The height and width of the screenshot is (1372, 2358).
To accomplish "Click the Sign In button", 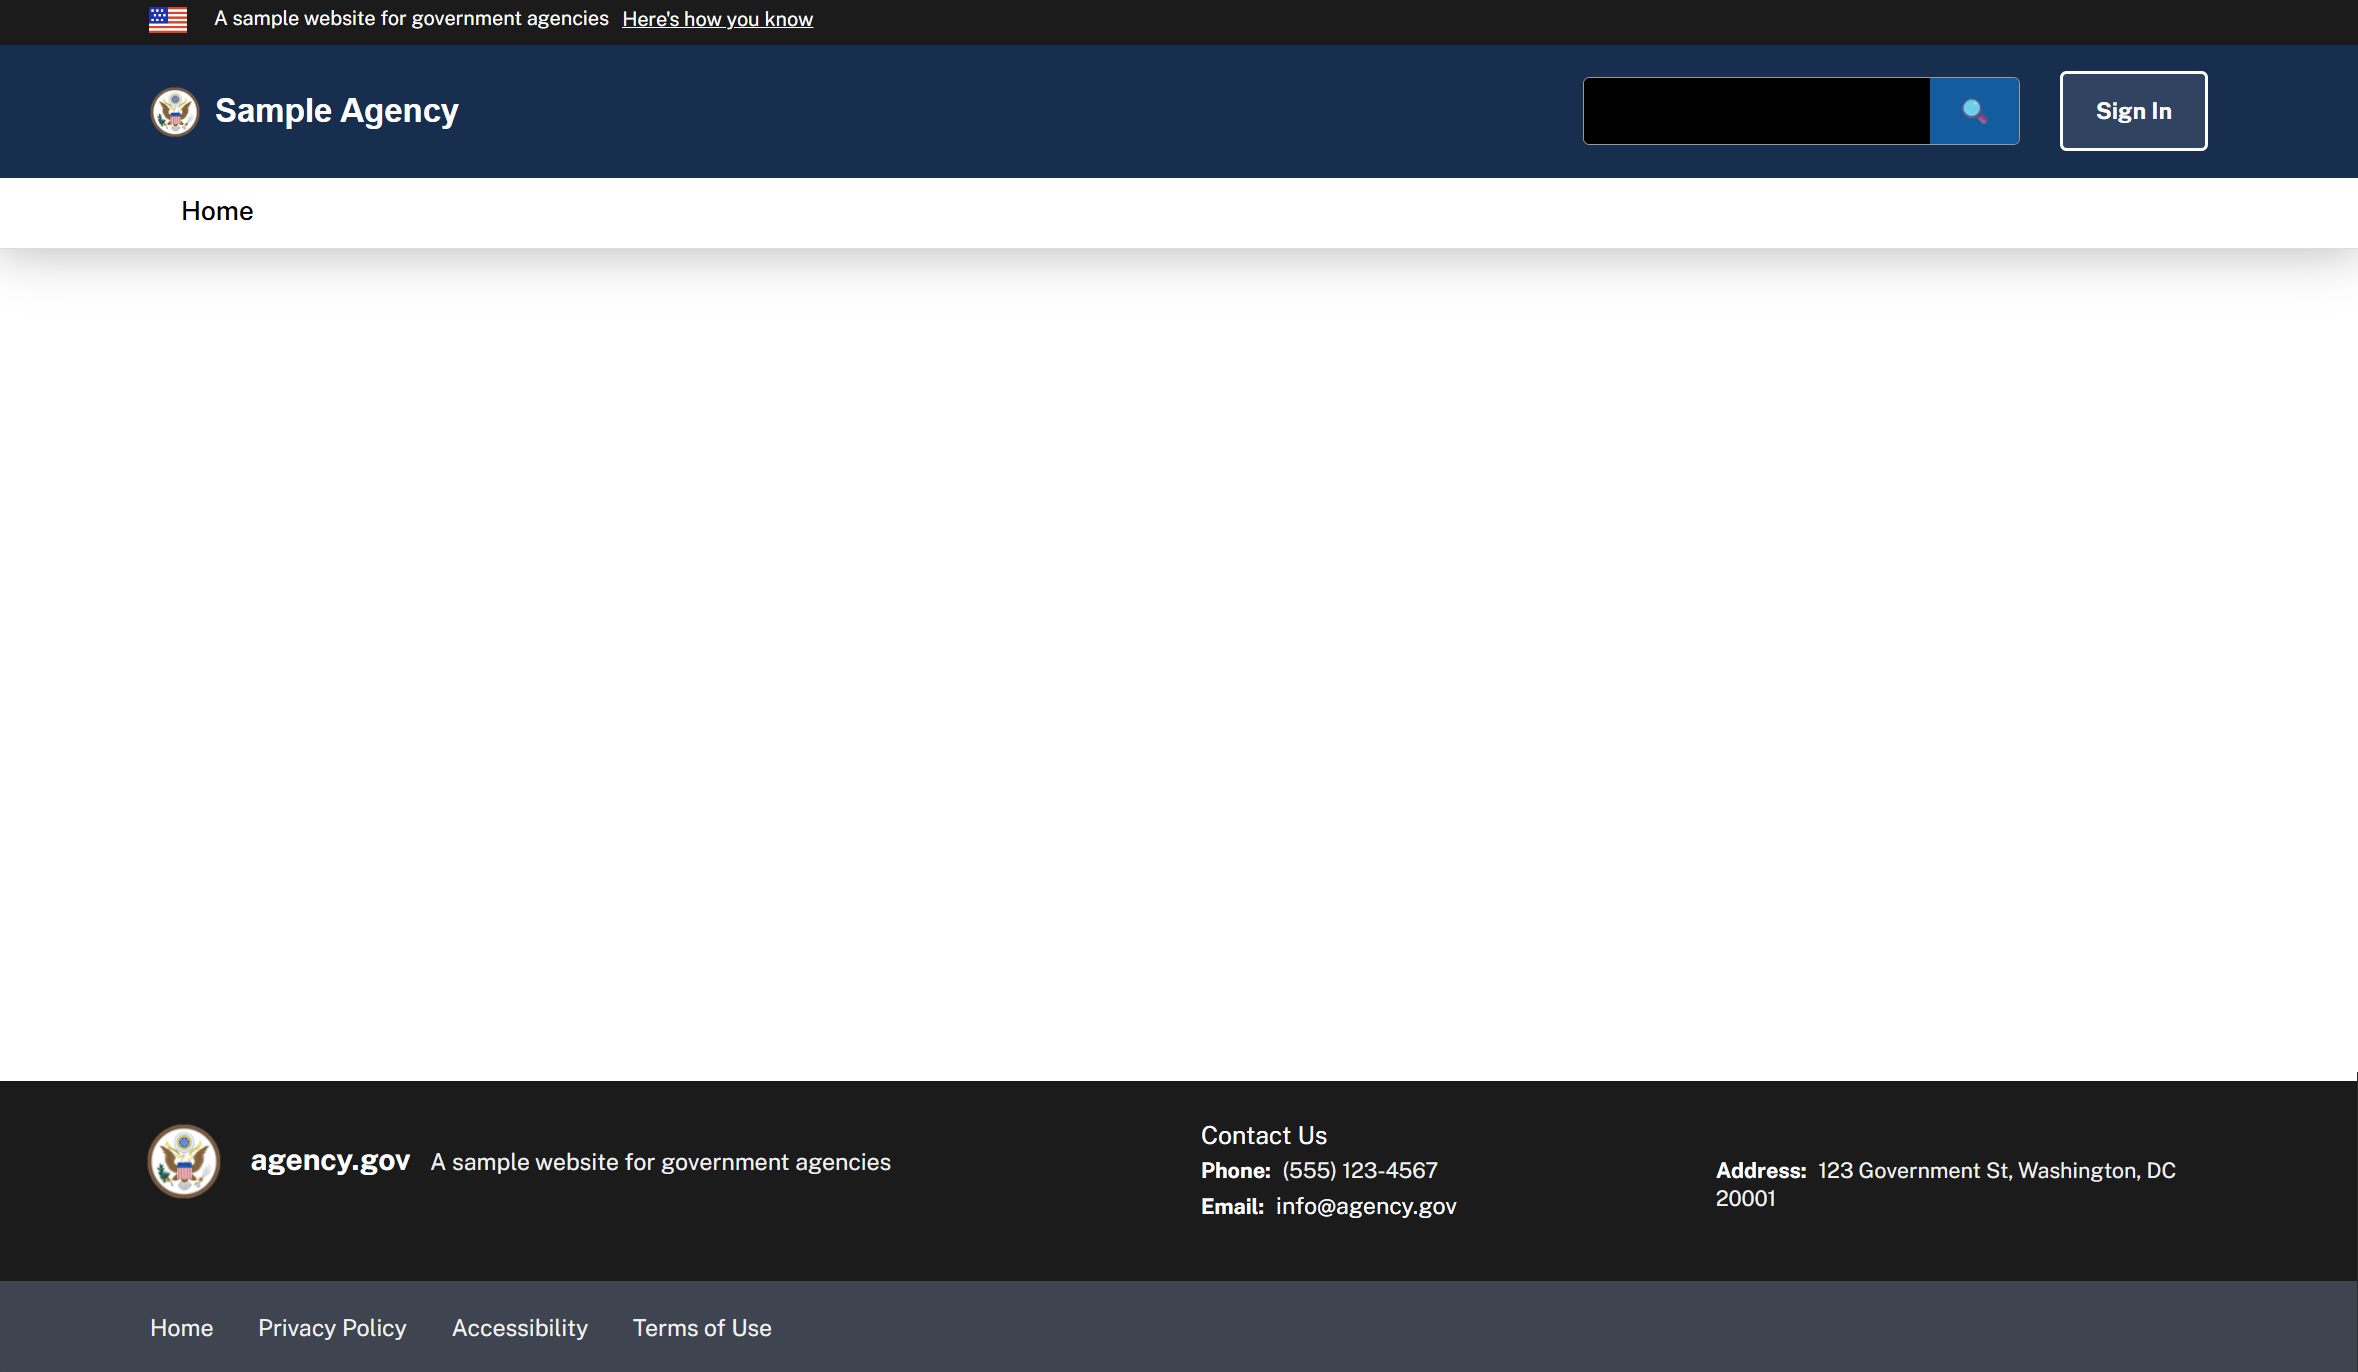I will click(2133, 111).
